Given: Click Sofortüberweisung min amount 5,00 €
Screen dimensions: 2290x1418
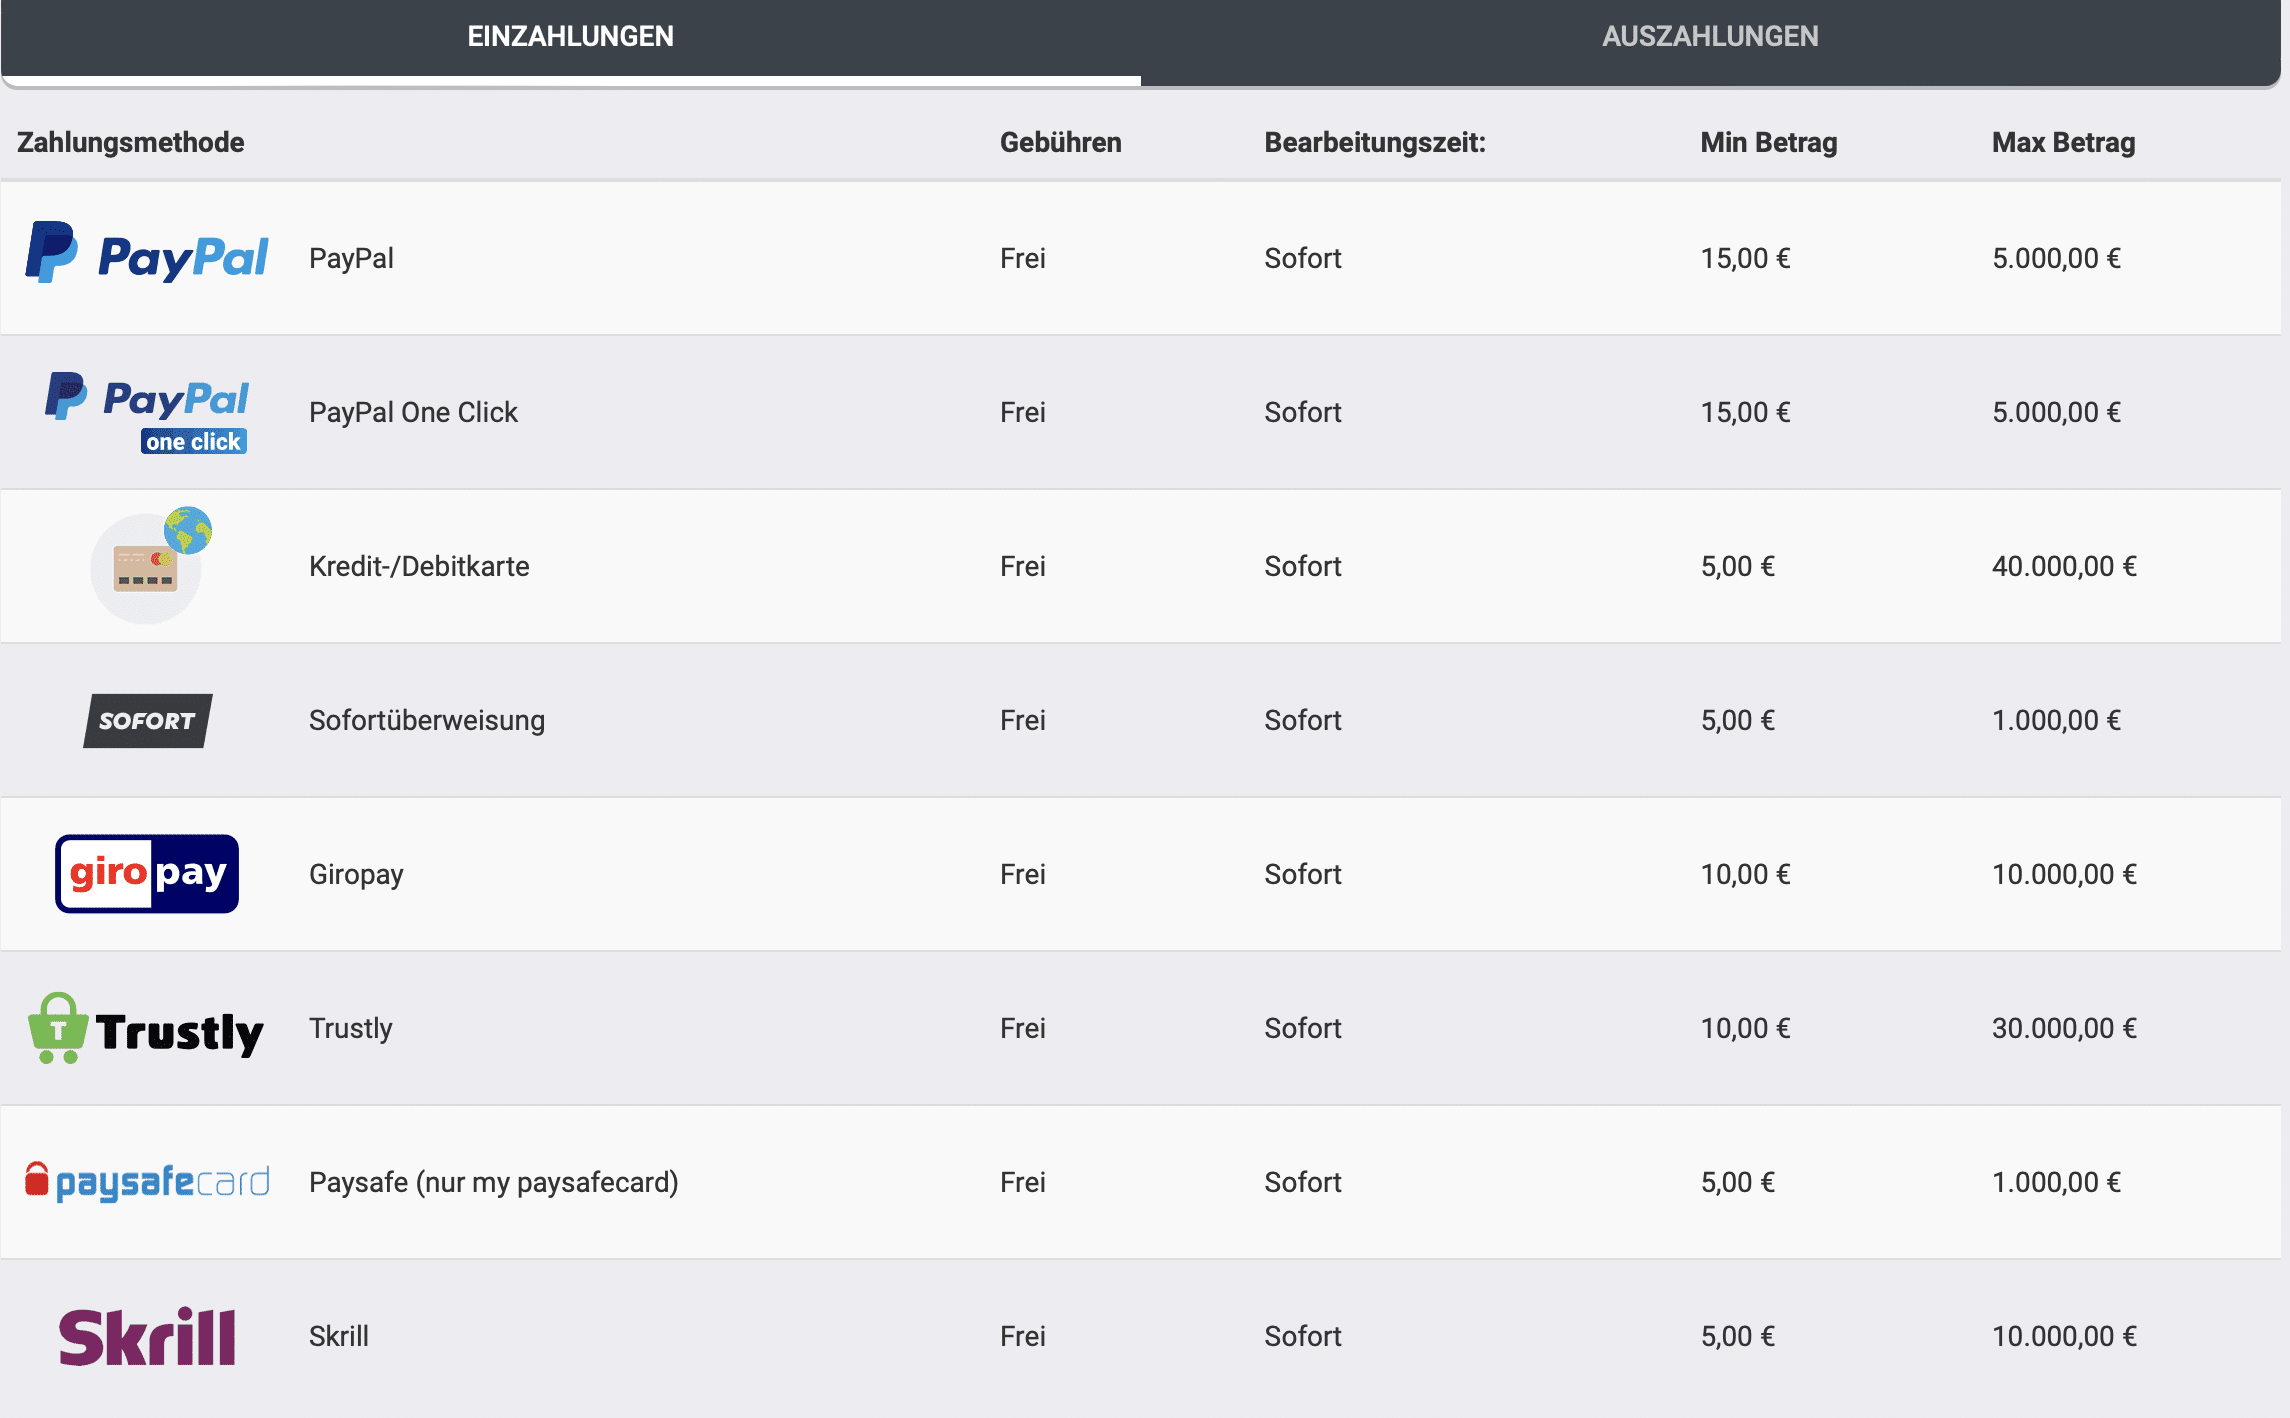Looking at the screenshot, I should pos(1738,721).
